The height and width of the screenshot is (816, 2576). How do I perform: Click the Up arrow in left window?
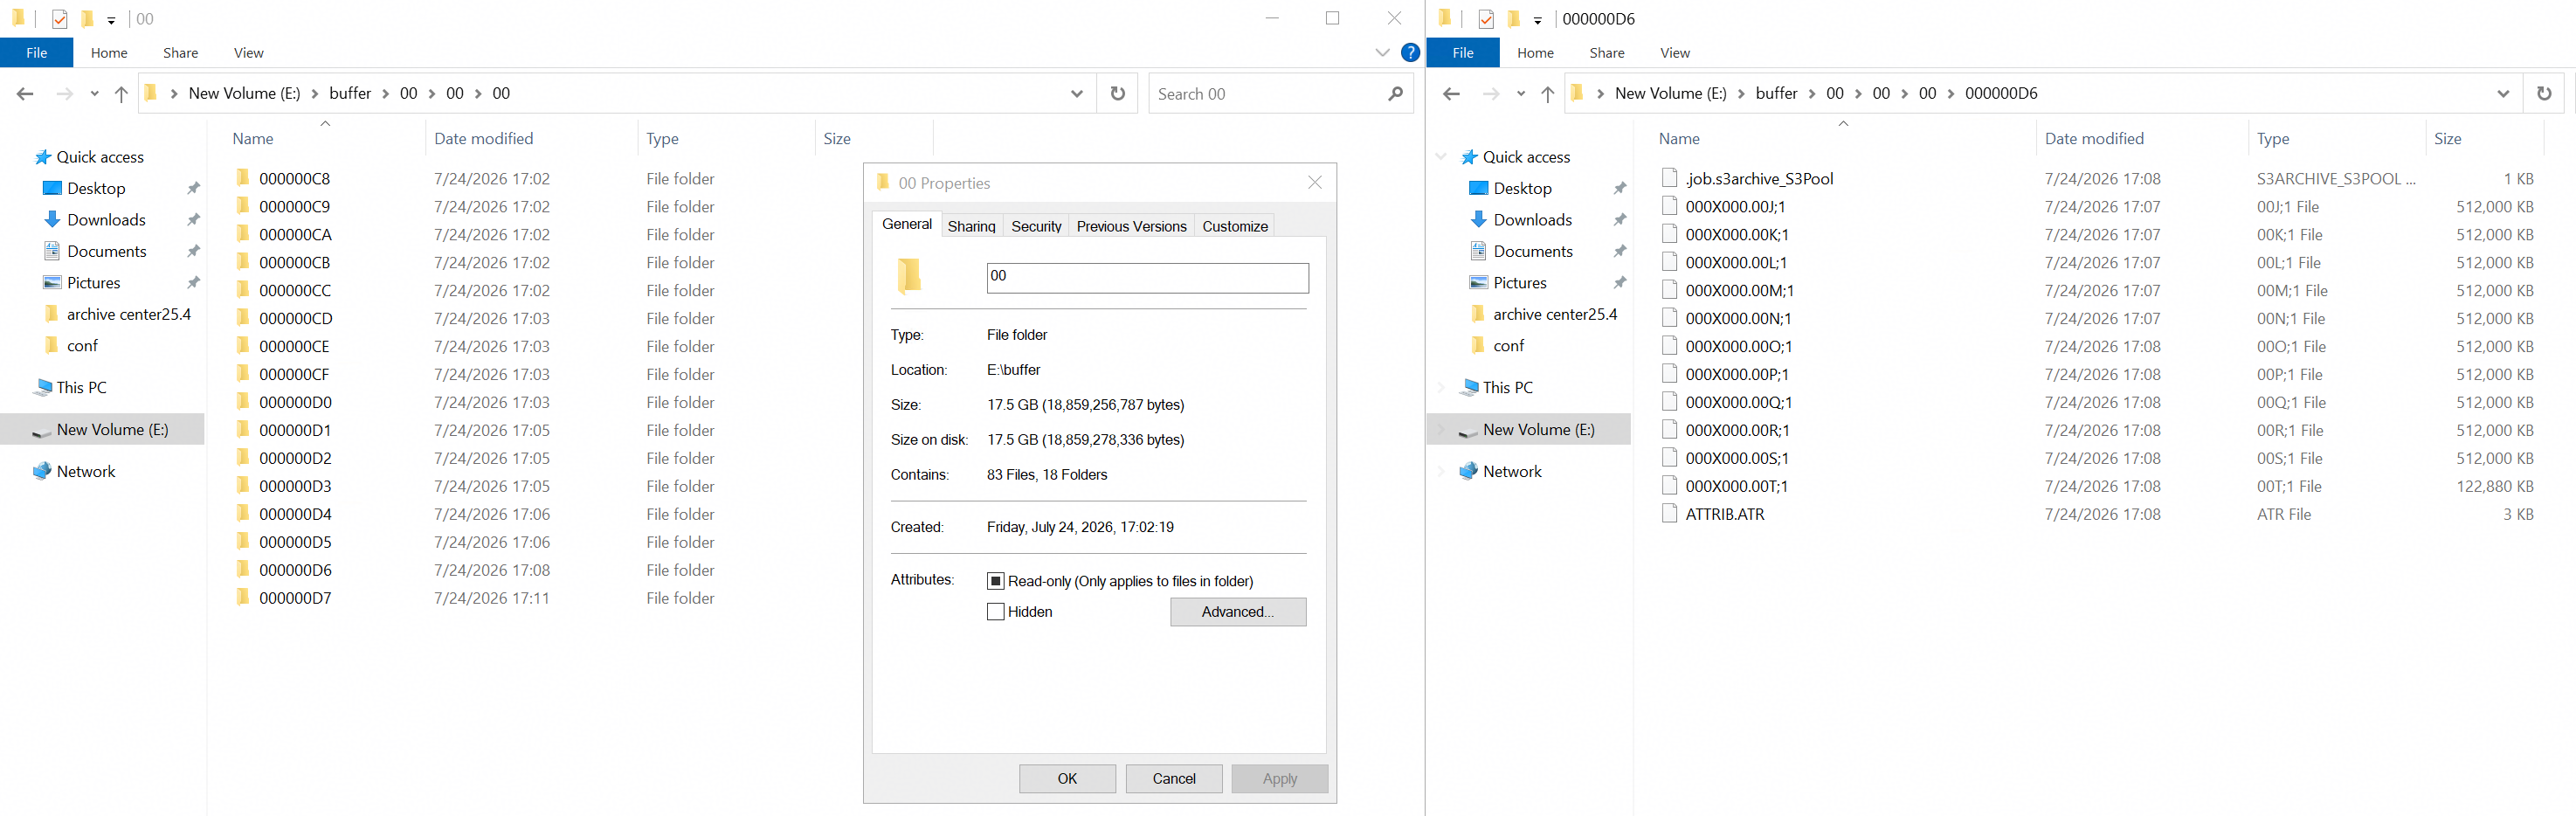(121, 94)
